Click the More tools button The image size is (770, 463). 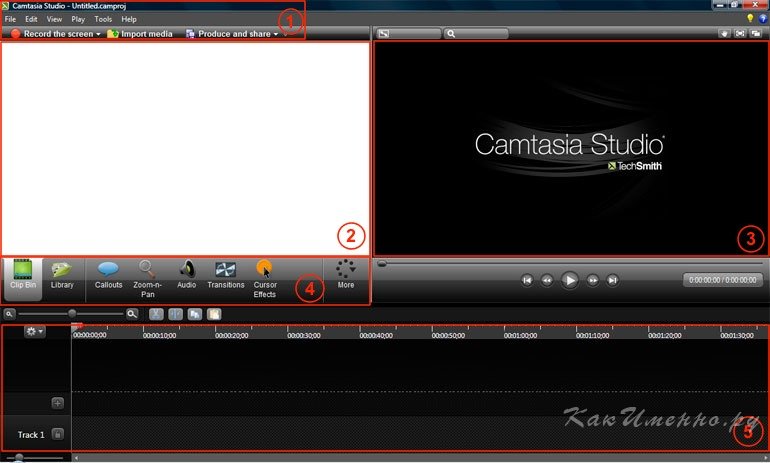click(x=346, y=275)
